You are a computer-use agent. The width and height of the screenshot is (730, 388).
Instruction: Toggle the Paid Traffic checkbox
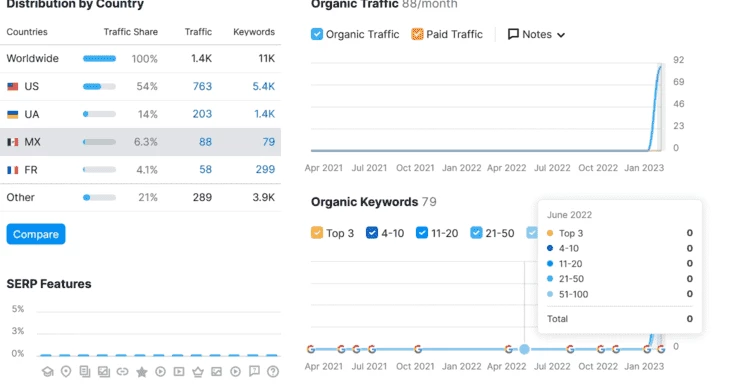click(x=417, y=34)
